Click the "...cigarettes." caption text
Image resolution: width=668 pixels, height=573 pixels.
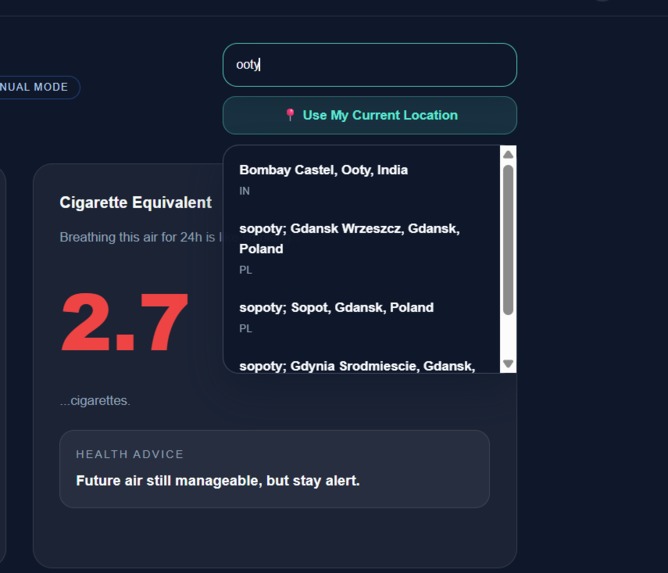[x=95, y=400]
